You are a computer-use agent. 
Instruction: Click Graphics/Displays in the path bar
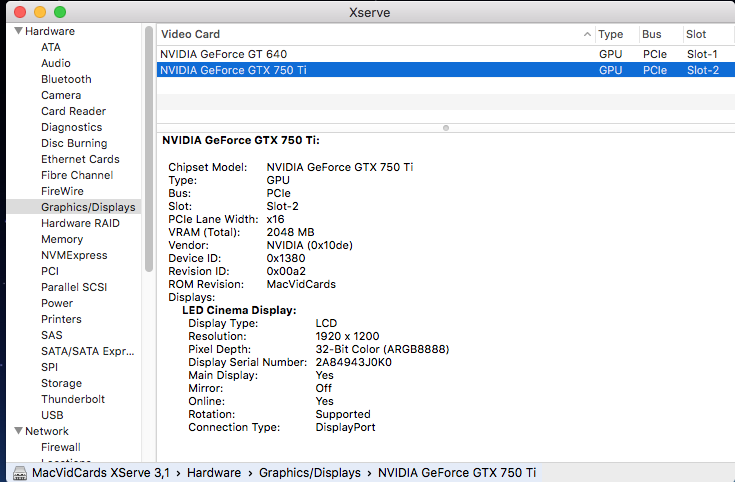click(x=310, y=473)
